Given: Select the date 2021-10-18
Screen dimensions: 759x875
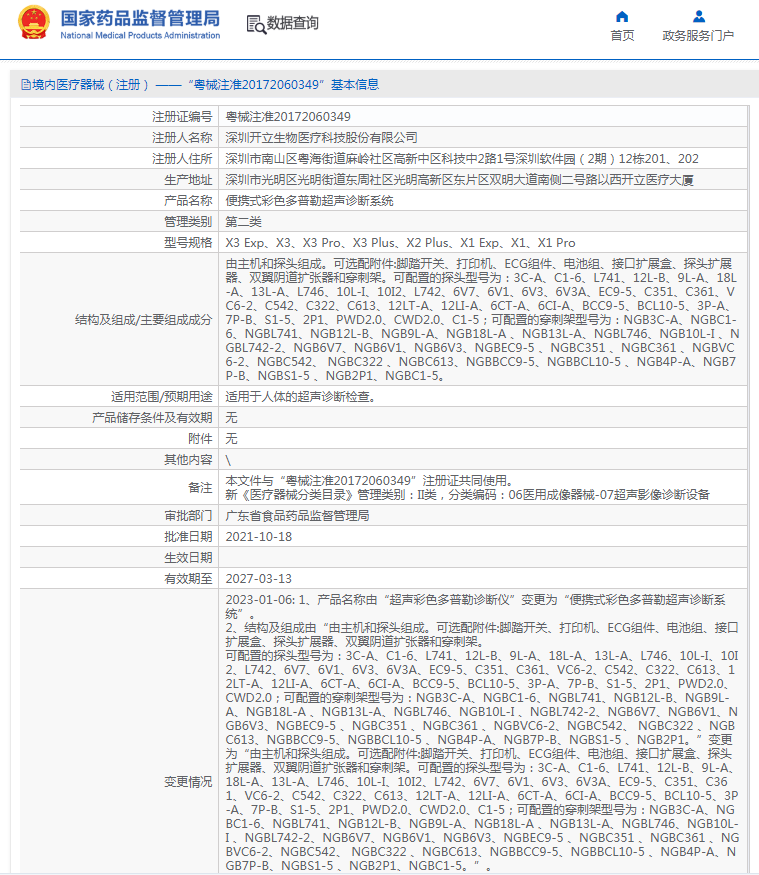Looking at the screenshot, I should pos(258,537).
